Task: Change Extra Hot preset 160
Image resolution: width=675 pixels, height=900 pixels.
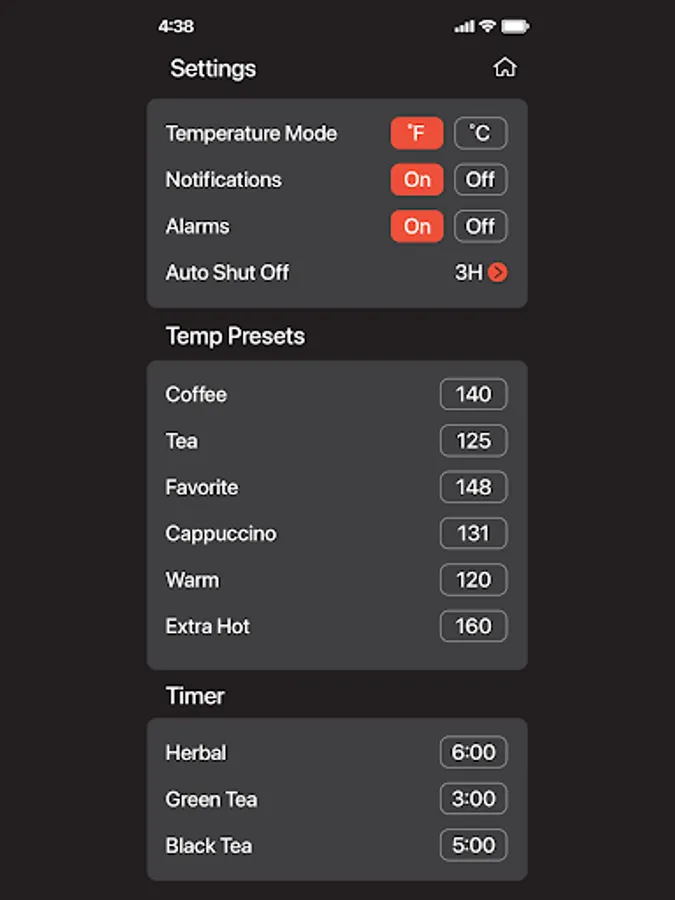Action: tap(473, 626)
